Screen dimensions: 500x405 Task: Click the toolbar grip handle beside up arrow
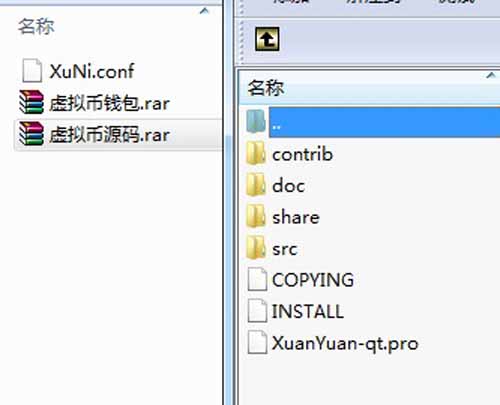[x=242, y=41]
